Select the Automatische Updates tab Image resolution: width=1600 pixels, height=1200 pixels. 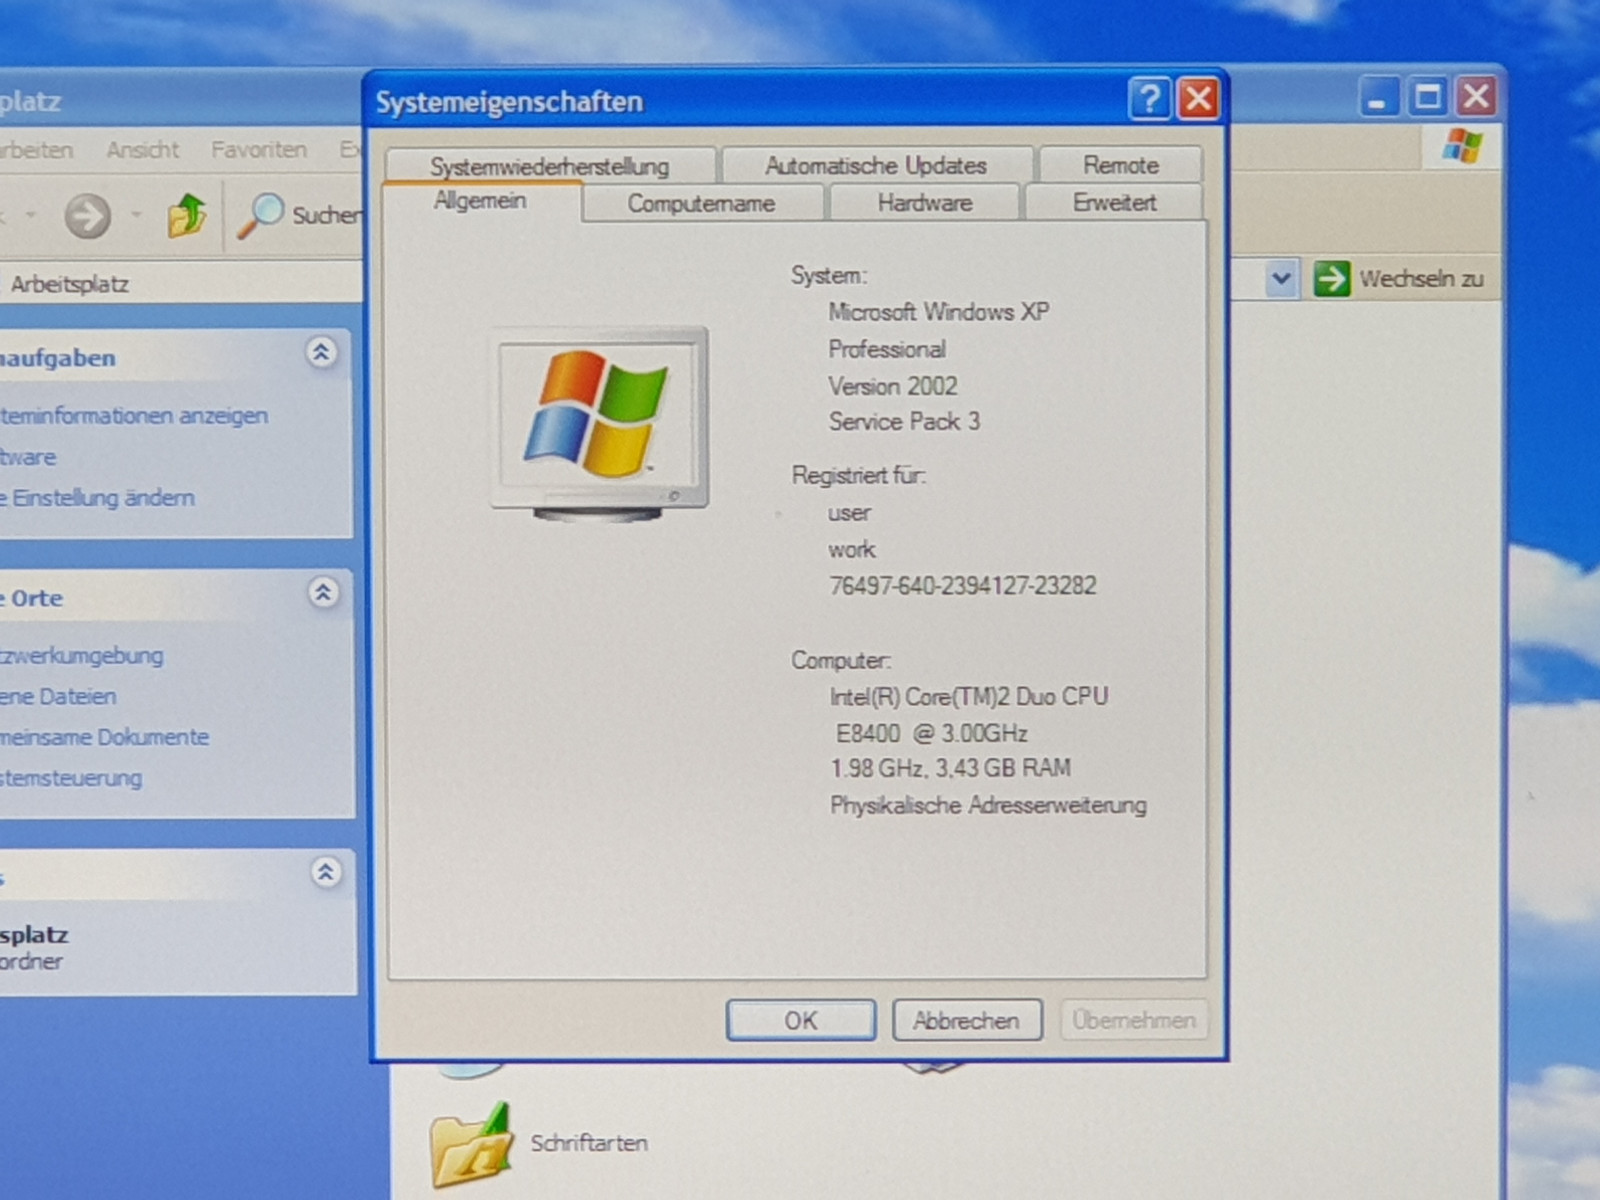(875, 165)
